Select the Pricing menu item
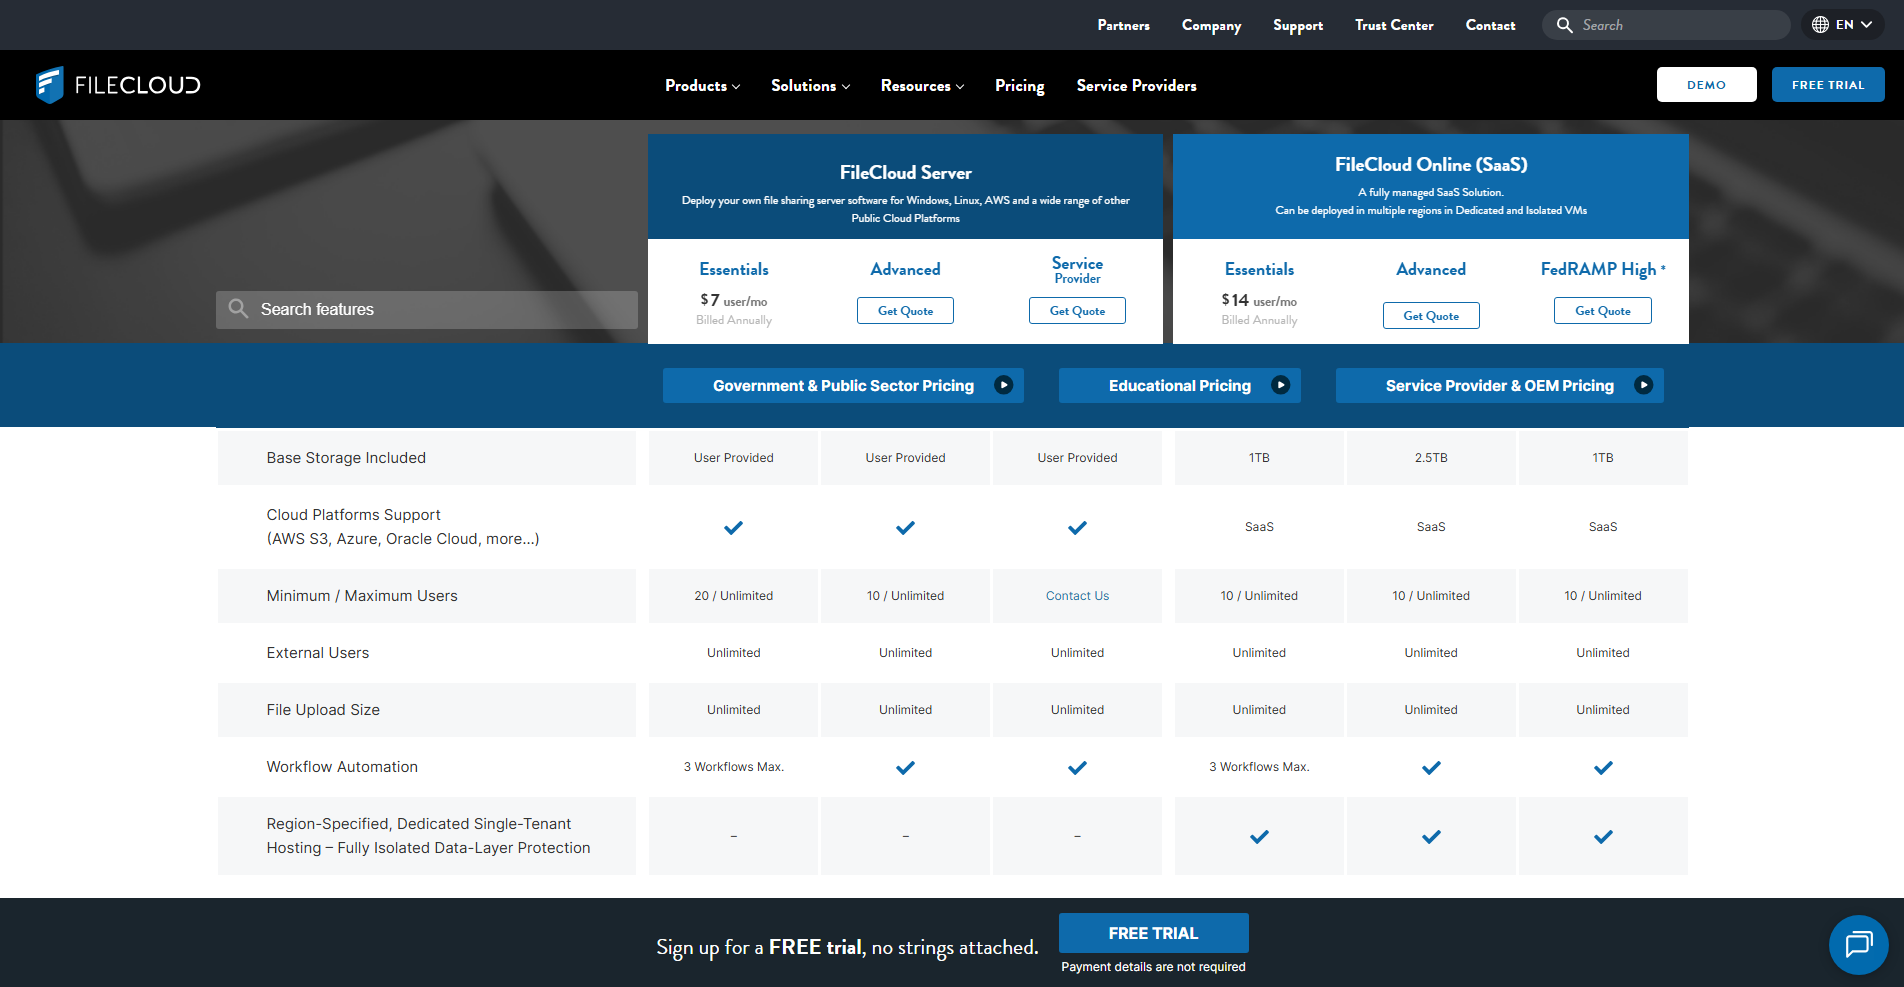The image size is (1904, 987). pyautogui.click(x=1019, y=86)
